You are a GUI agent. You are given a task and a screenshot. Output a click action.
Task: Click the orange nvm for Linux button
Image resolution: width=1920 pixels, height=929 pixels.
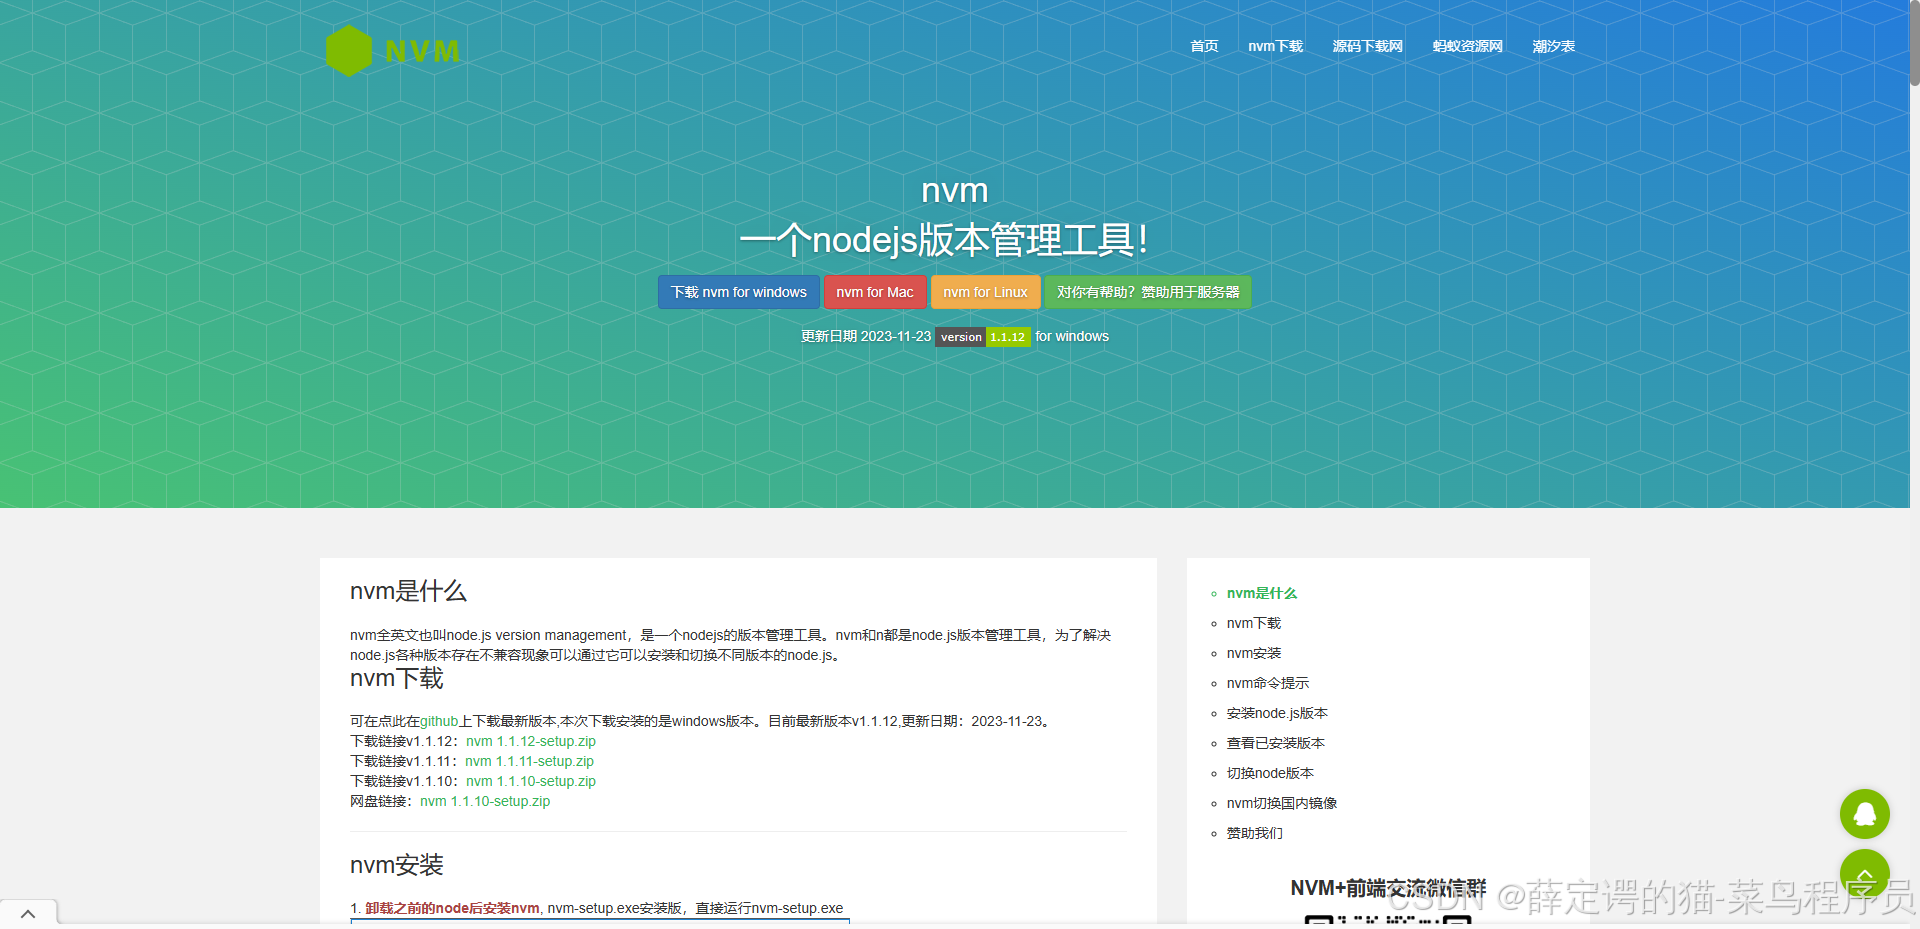(985, 292)
